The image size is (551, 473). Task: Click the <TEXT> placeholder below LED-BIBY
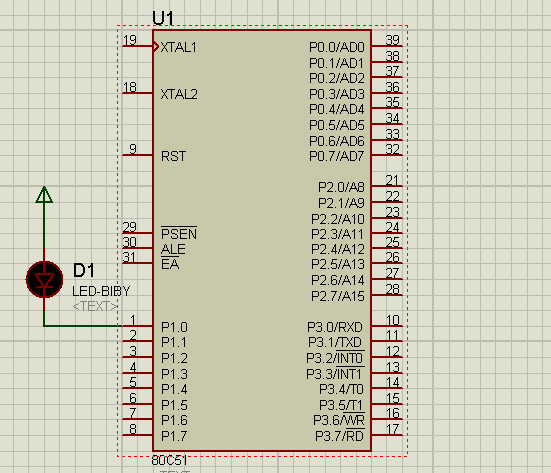point(95,307)
